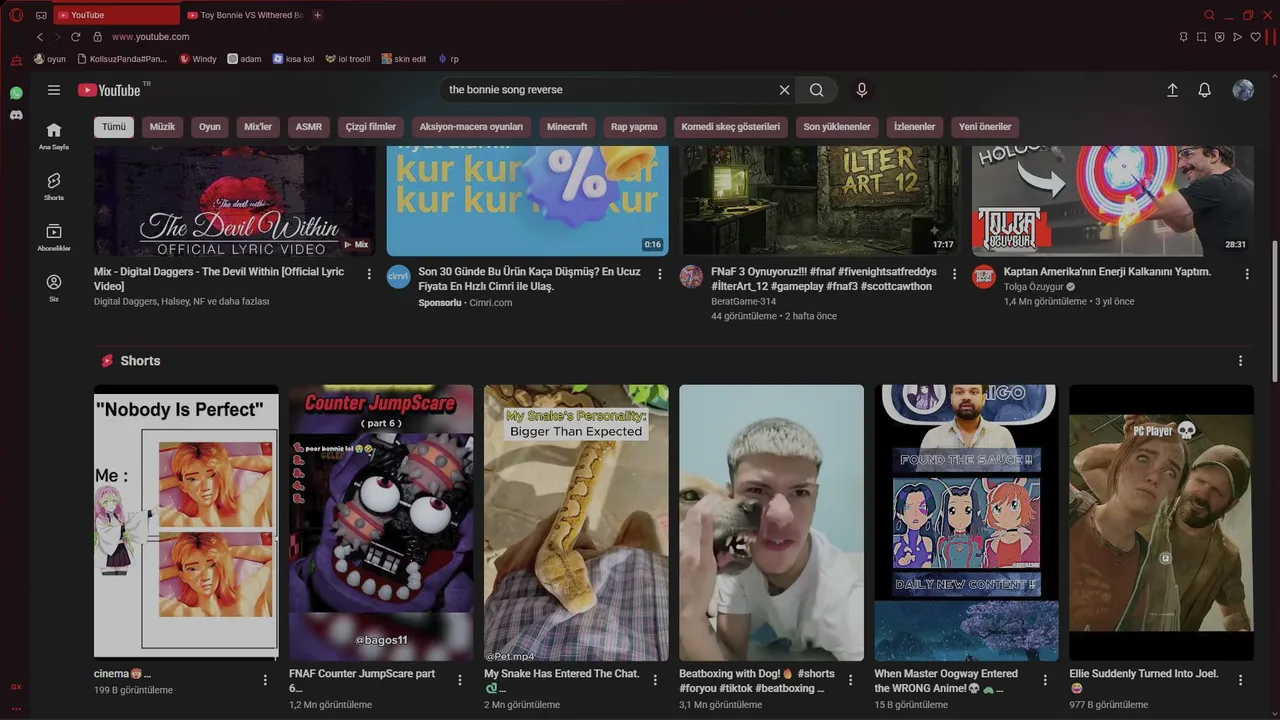1280x720 pixels.
Task: Open options for My Snake short
Action: 655,680
